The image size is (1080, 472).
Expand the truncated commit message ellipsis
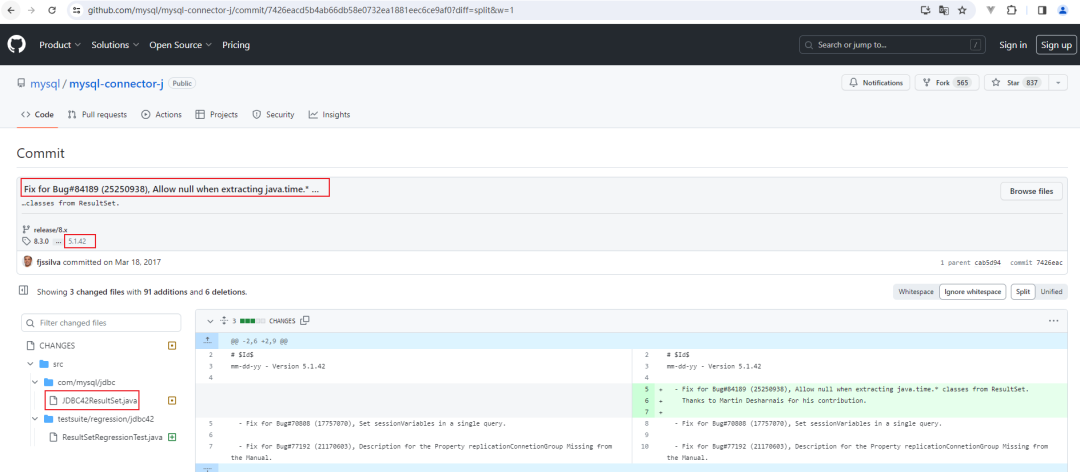coord(315,189)
